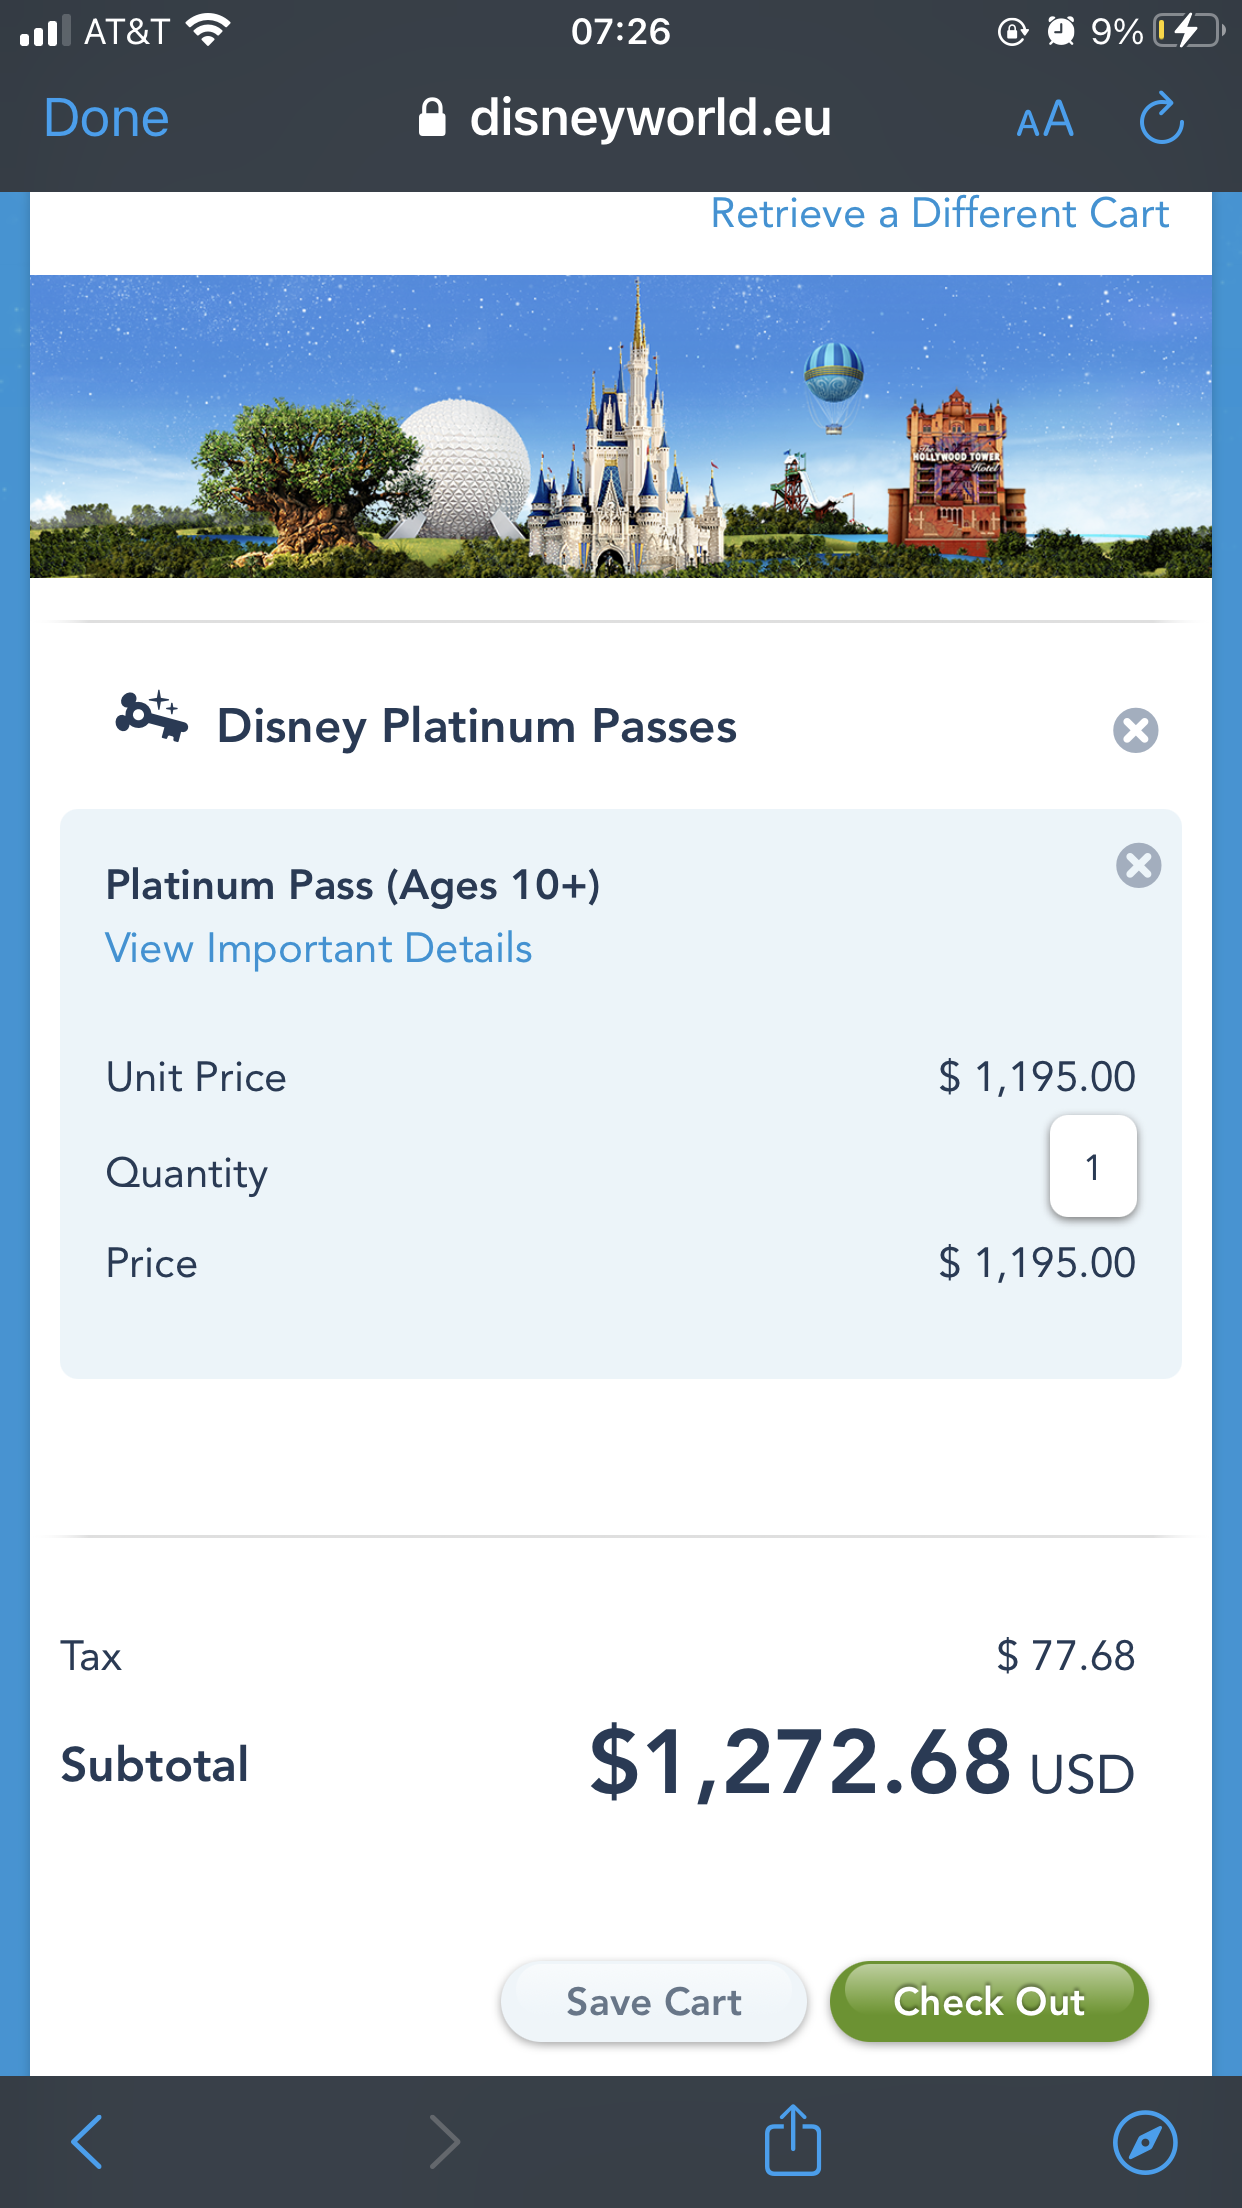Go forward with the right chevron
The image size is (1242, 2208).
(444, 2141)
